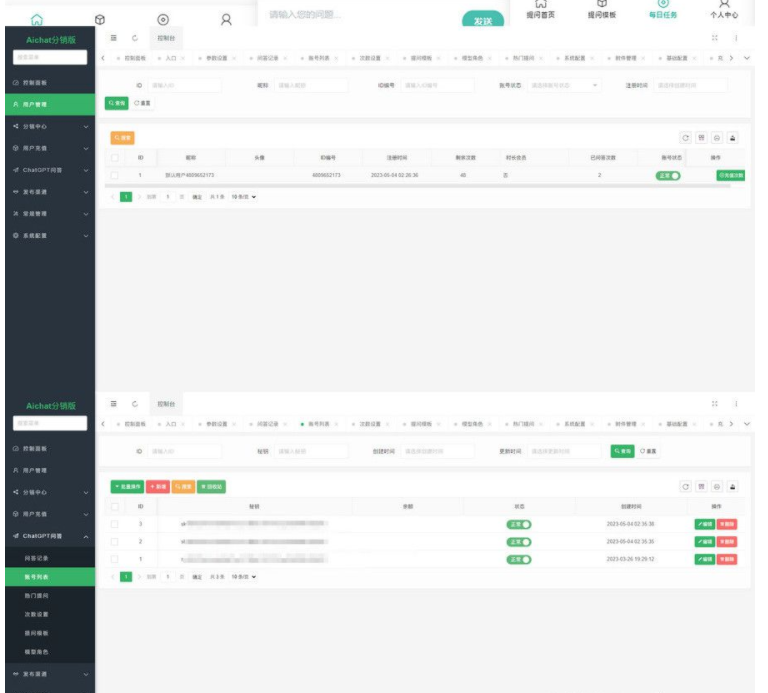Click the green 发送 send button

pos(482,19)
